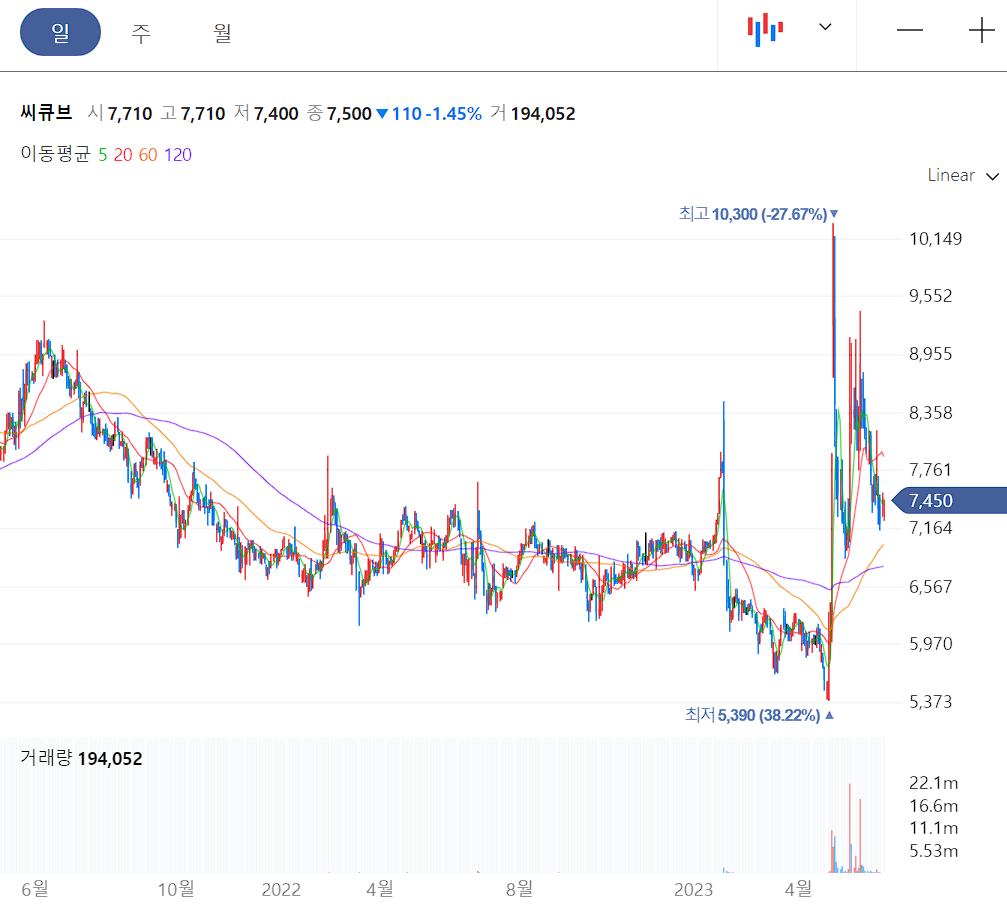Image resolution: width=1007 pixels, height=910 pixels.
Task: Toggle the 120-day moving average
Action: tap(178, 155)
